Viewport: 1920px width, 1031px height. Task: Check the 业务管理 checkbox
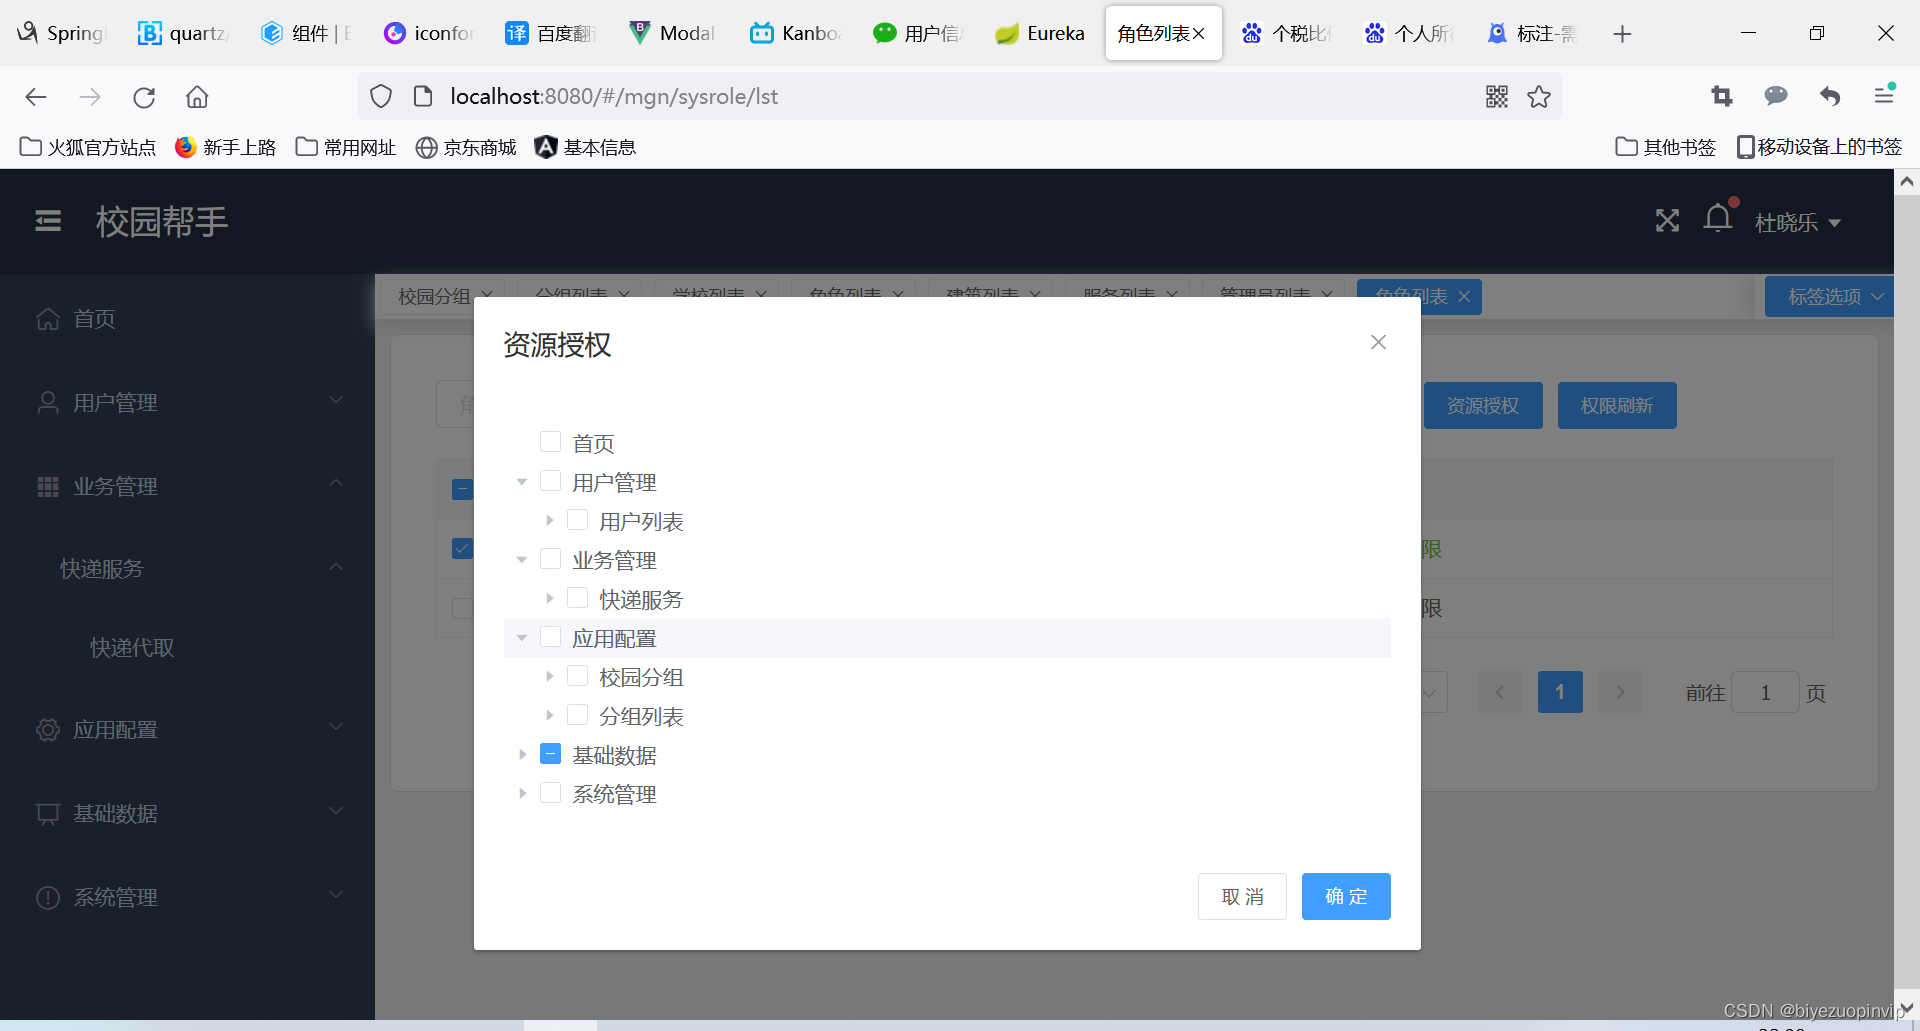pyautogui.click(x=550, y=558)
